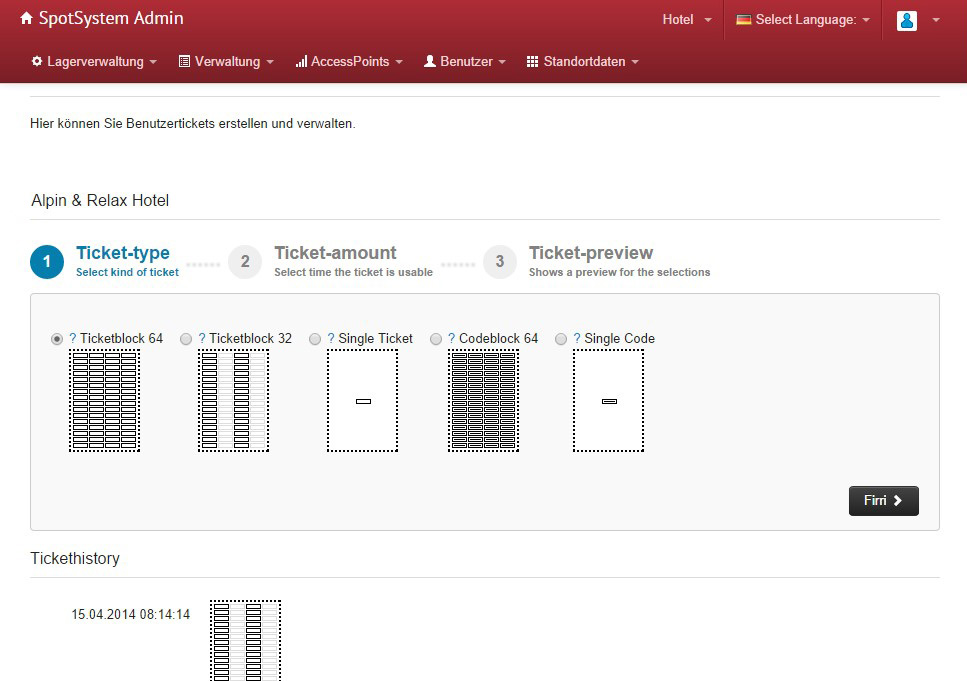Image resolution: width=967 pixels, height=681 pixels.
Task: Click the home icon beside SpotSystem Admin
Action: coord(26,19)
